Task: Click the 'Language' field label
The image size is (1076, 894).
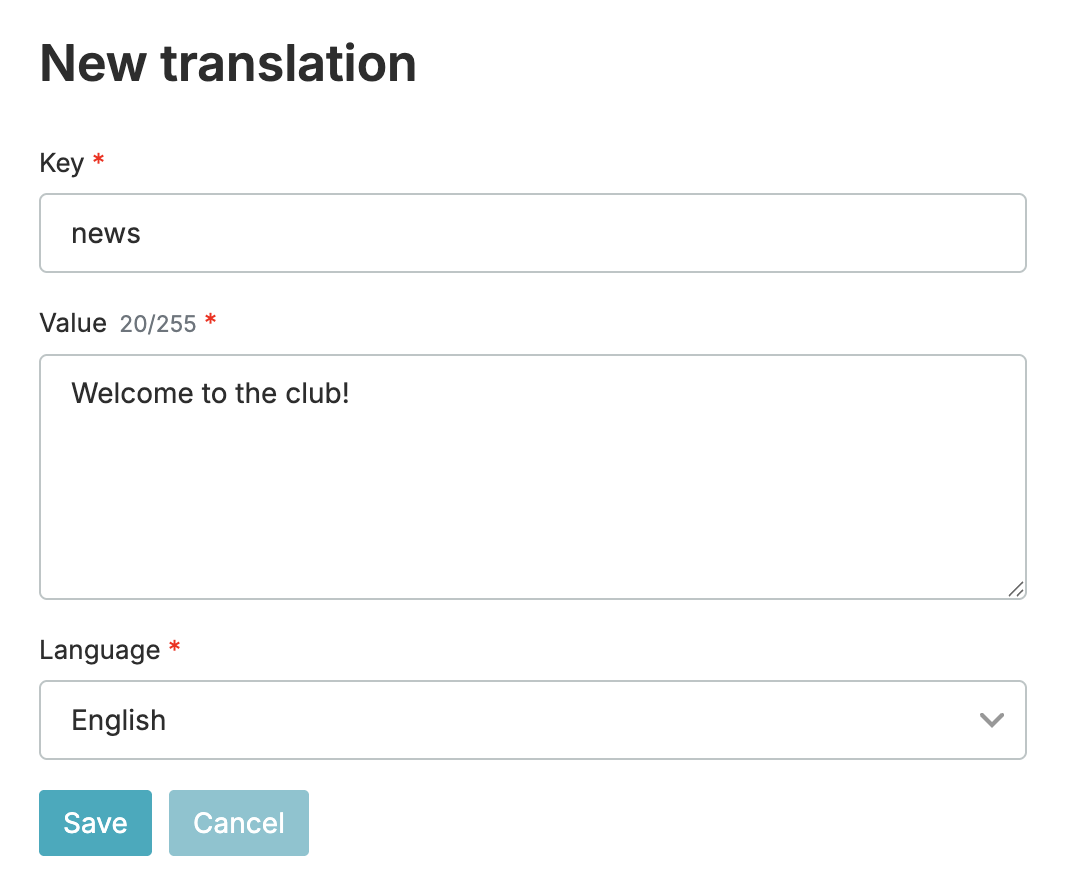Action: (99, 650)
